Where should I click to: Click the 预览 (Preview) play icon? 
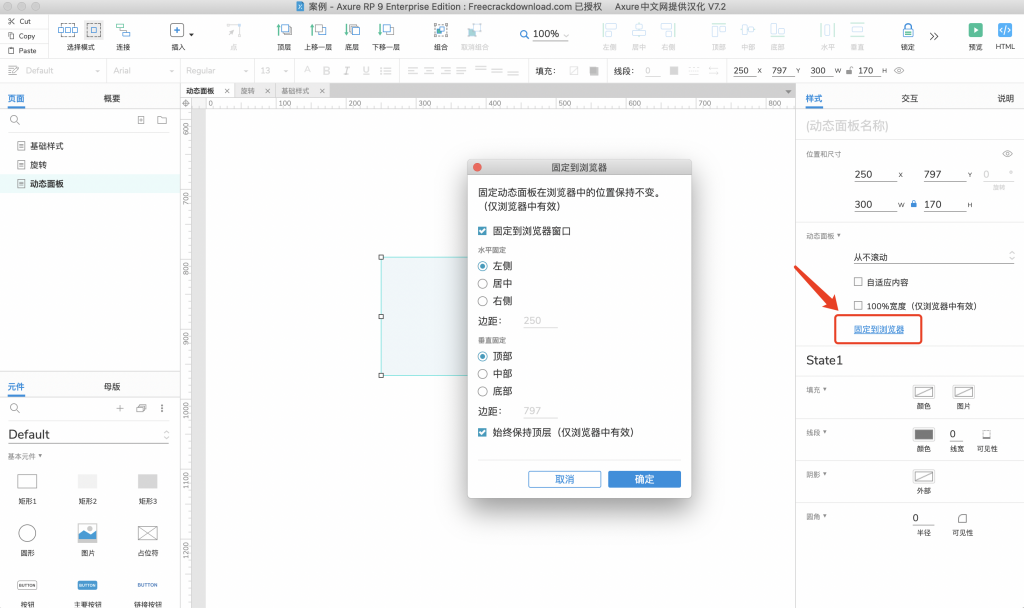pyautogui.click(x=975, y=31)
